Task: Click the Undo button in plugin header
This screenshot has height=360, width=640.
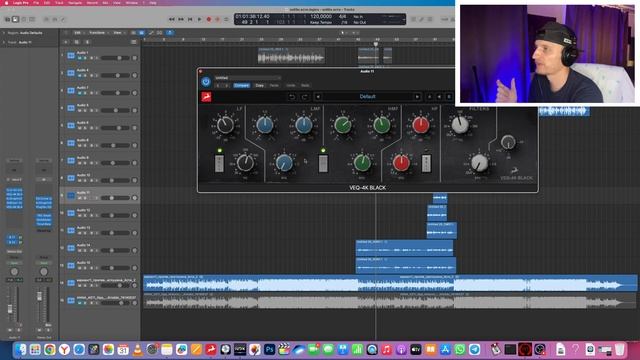Action: point(291,85)
